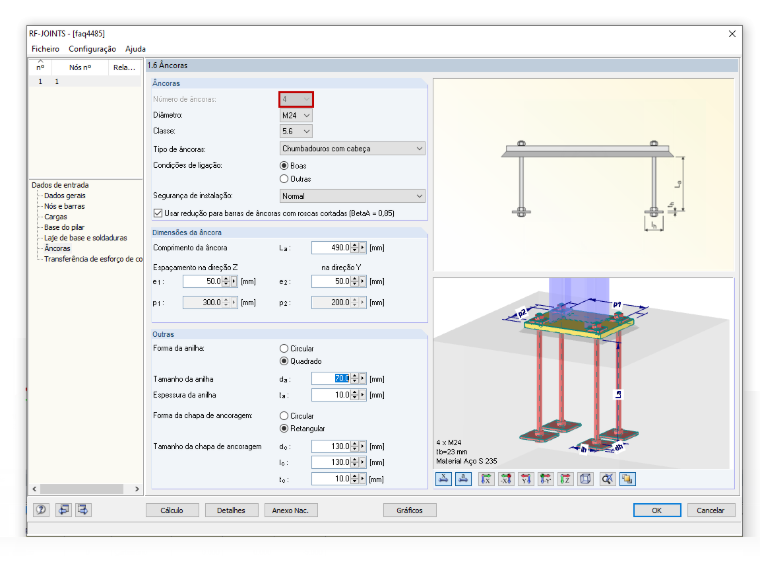Open the Ficheiro menu

(x=45, y=49)
